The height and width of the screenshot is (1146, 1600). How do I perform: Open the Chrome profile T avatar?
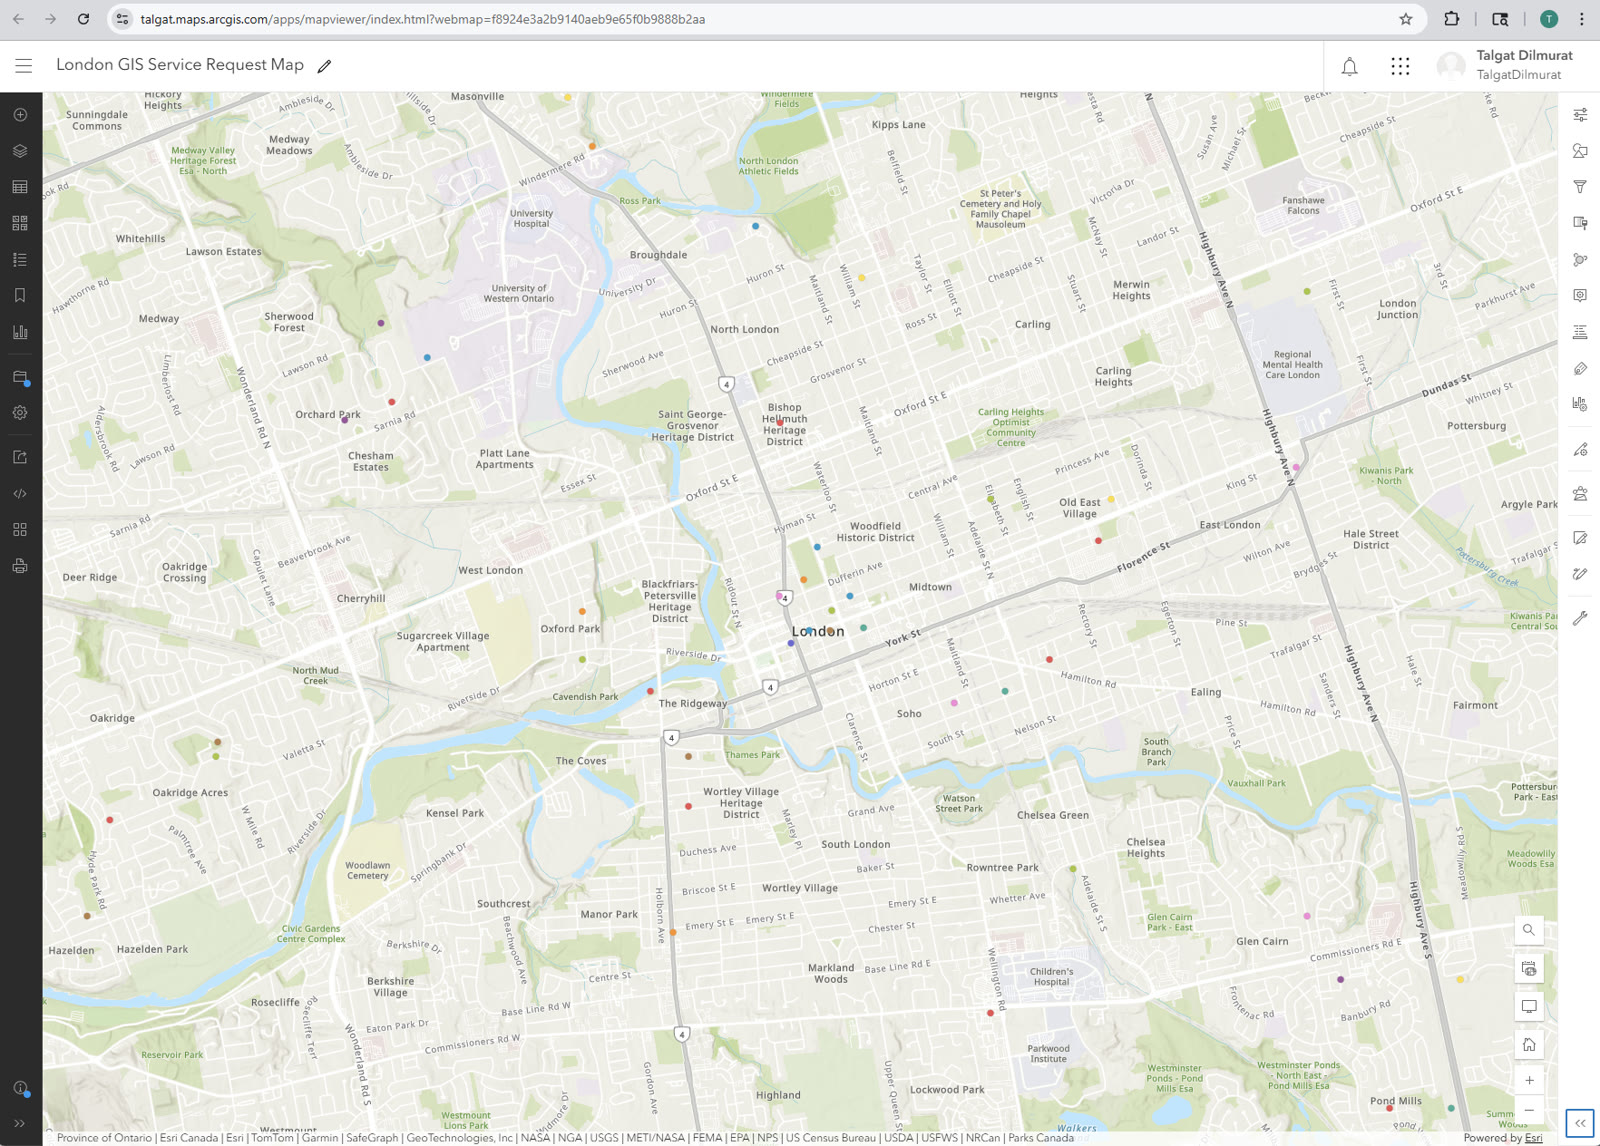[x=1549, y=19]
